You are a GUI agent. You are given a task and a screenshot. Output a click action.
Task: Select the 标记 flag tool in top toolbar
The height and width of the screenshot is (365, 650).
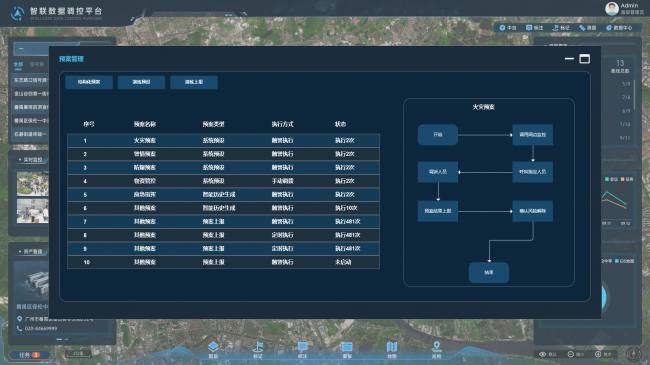(x=561, y=28)
